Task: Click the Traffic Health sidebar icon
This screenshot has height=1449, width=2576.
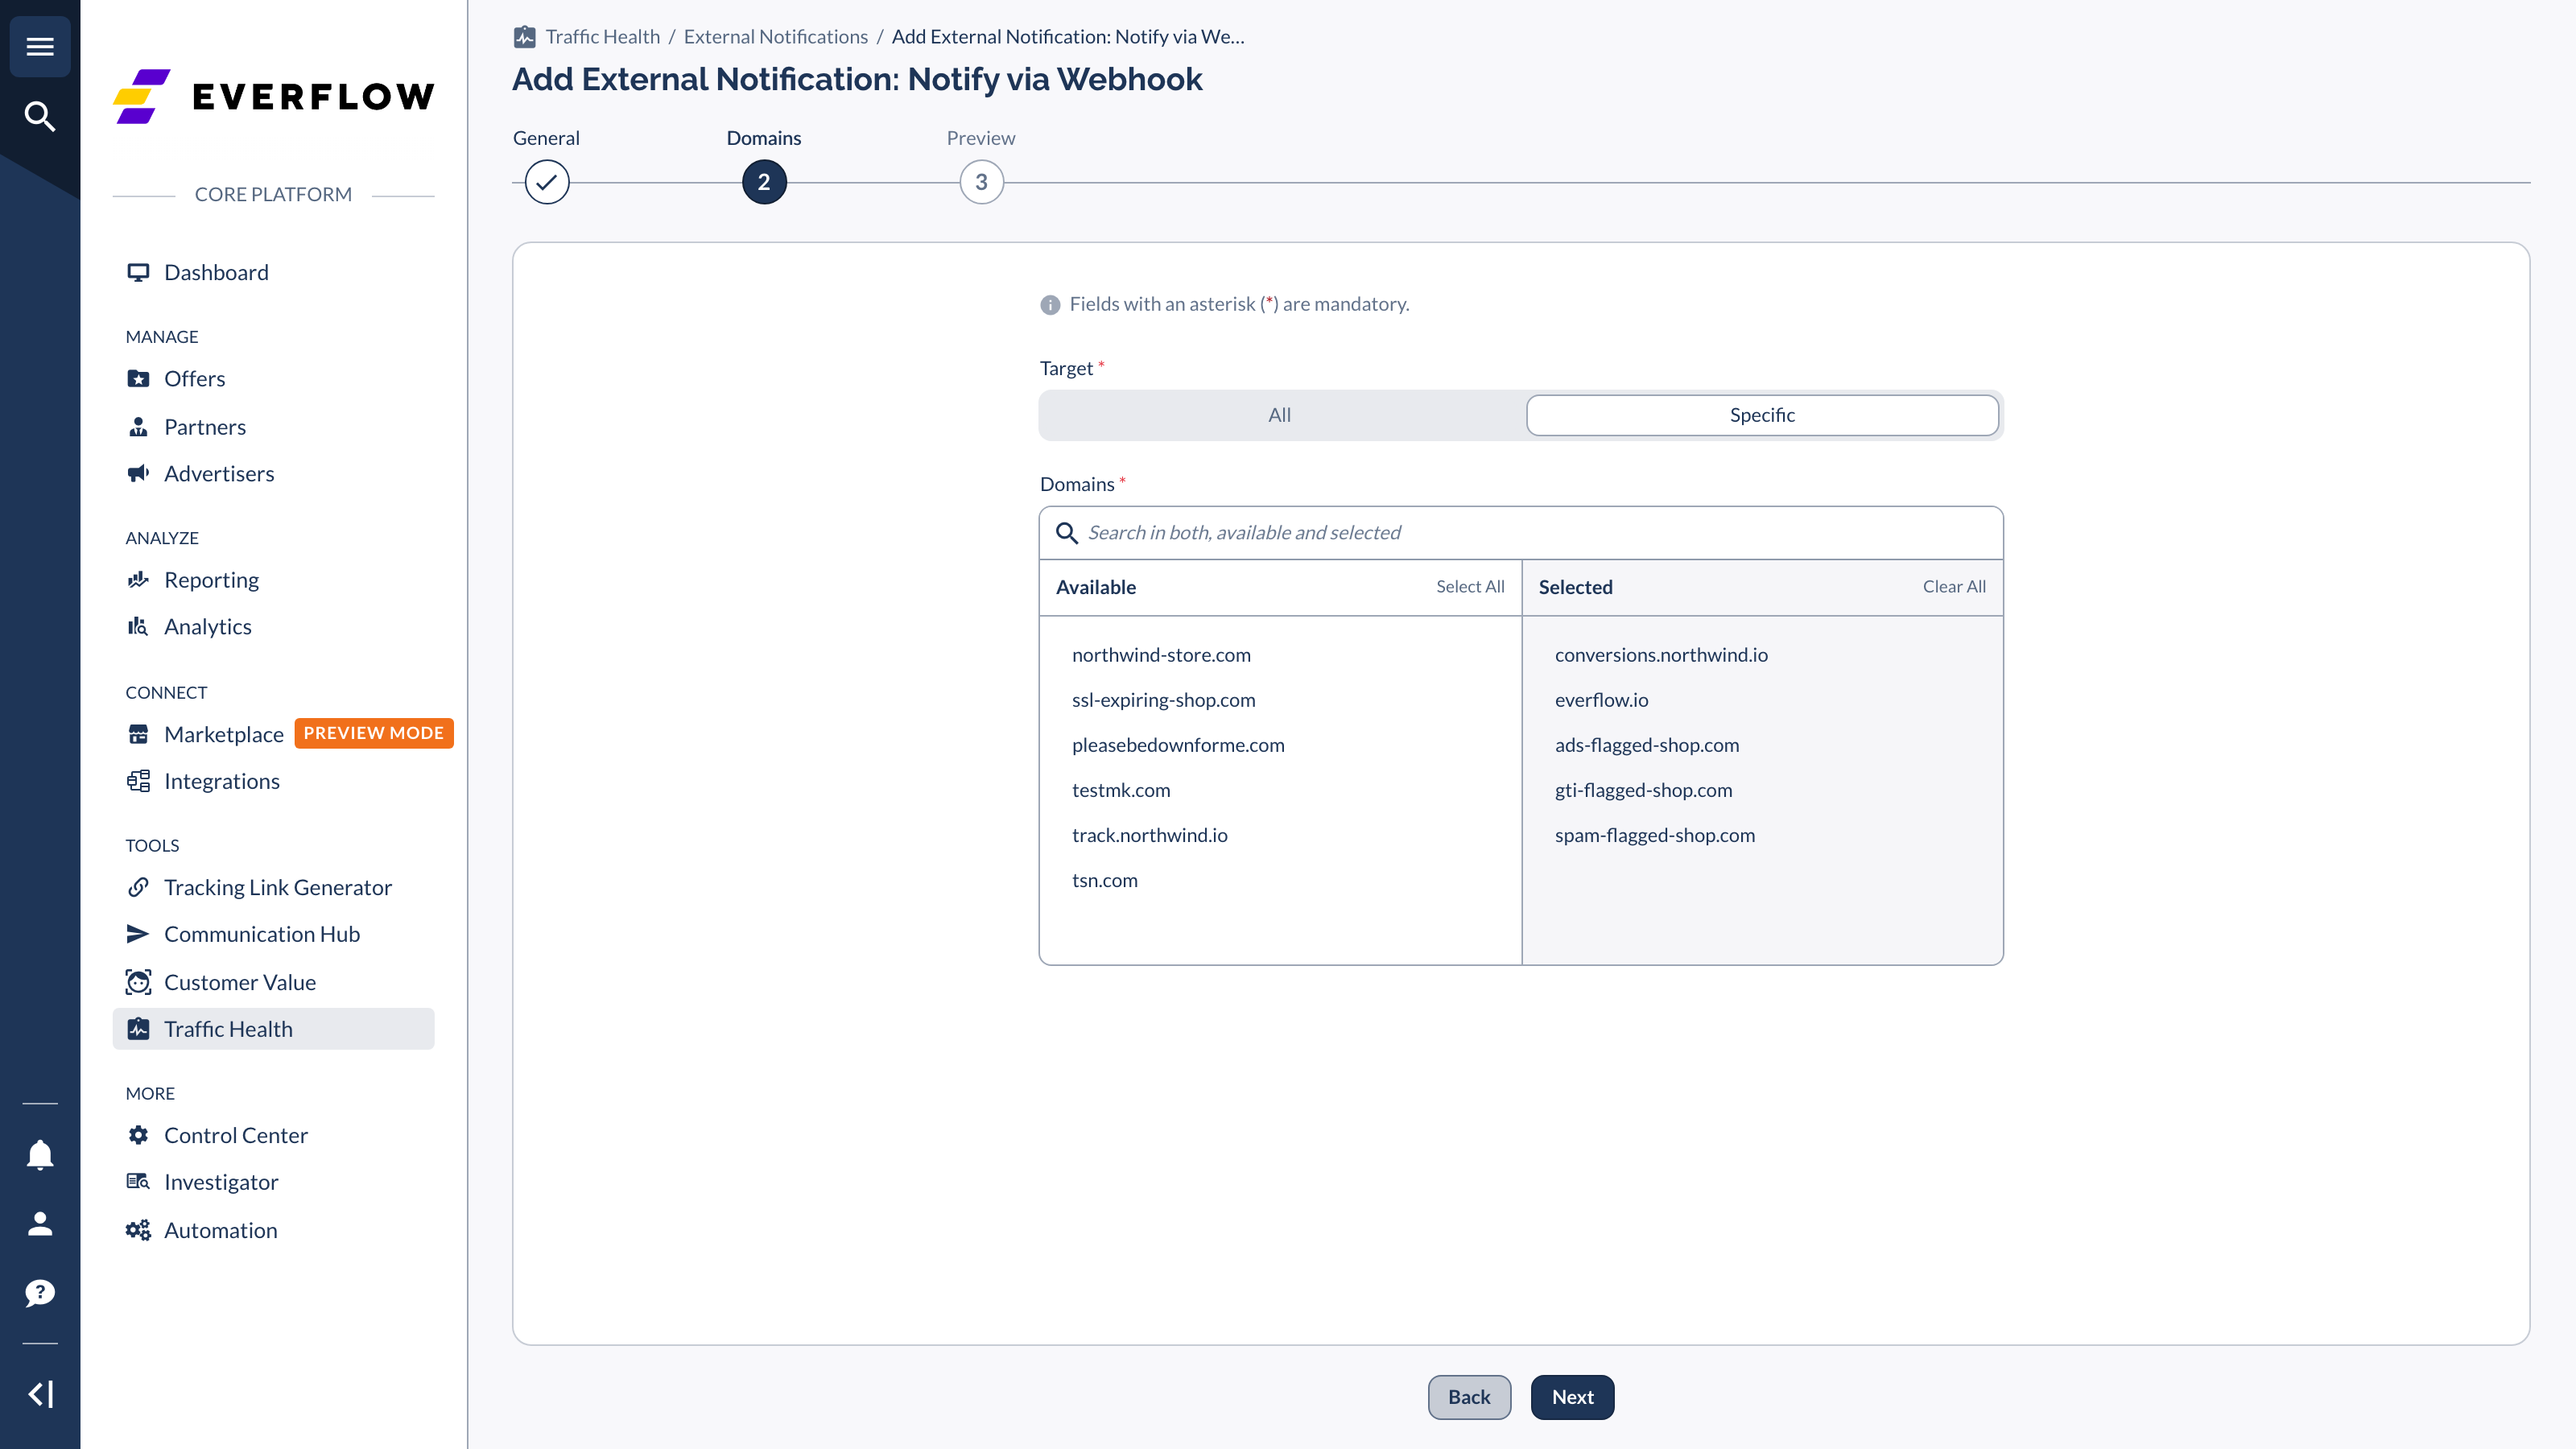Action: pyautogui.click(x=138, y=1029)
